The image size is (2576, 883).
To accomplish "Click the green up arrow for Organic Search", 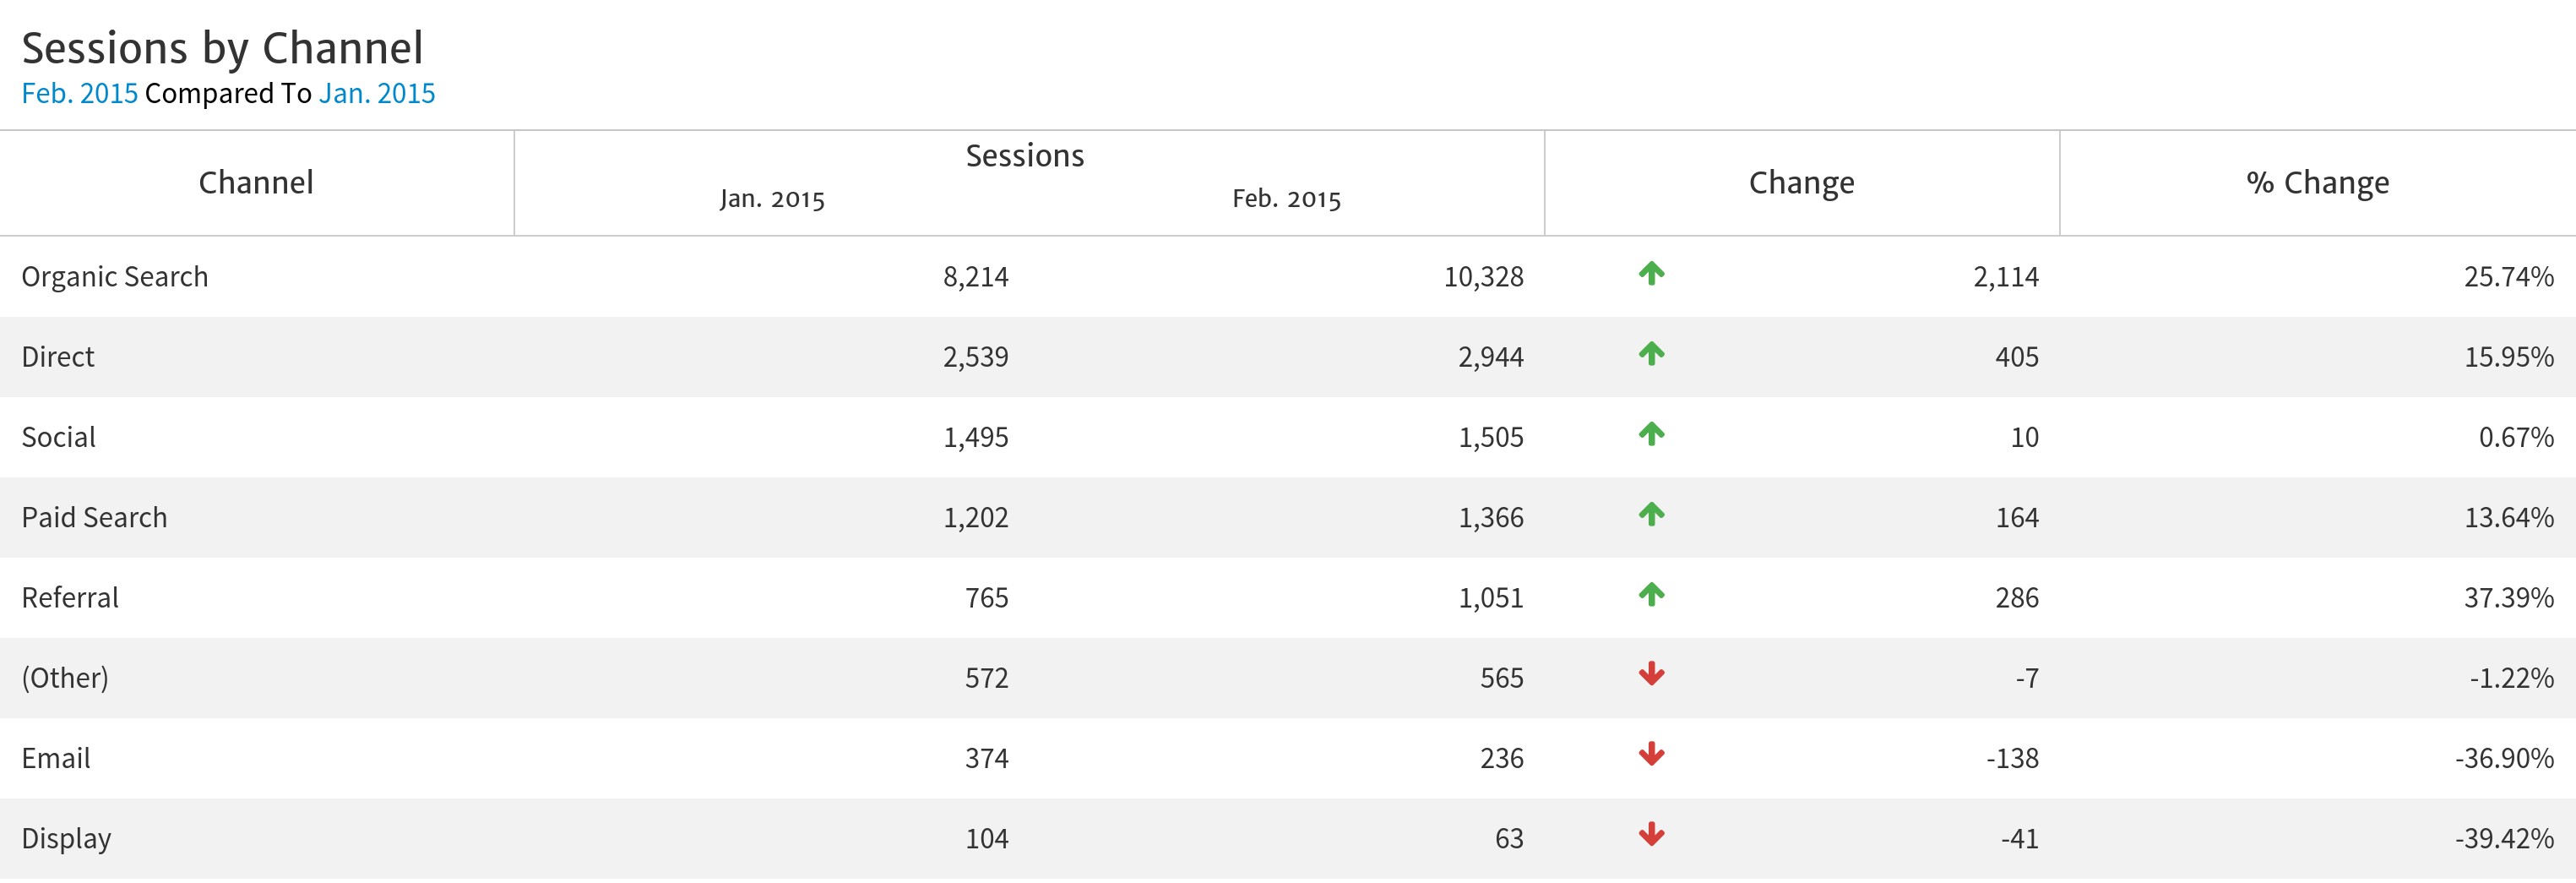I will 1651,273.
